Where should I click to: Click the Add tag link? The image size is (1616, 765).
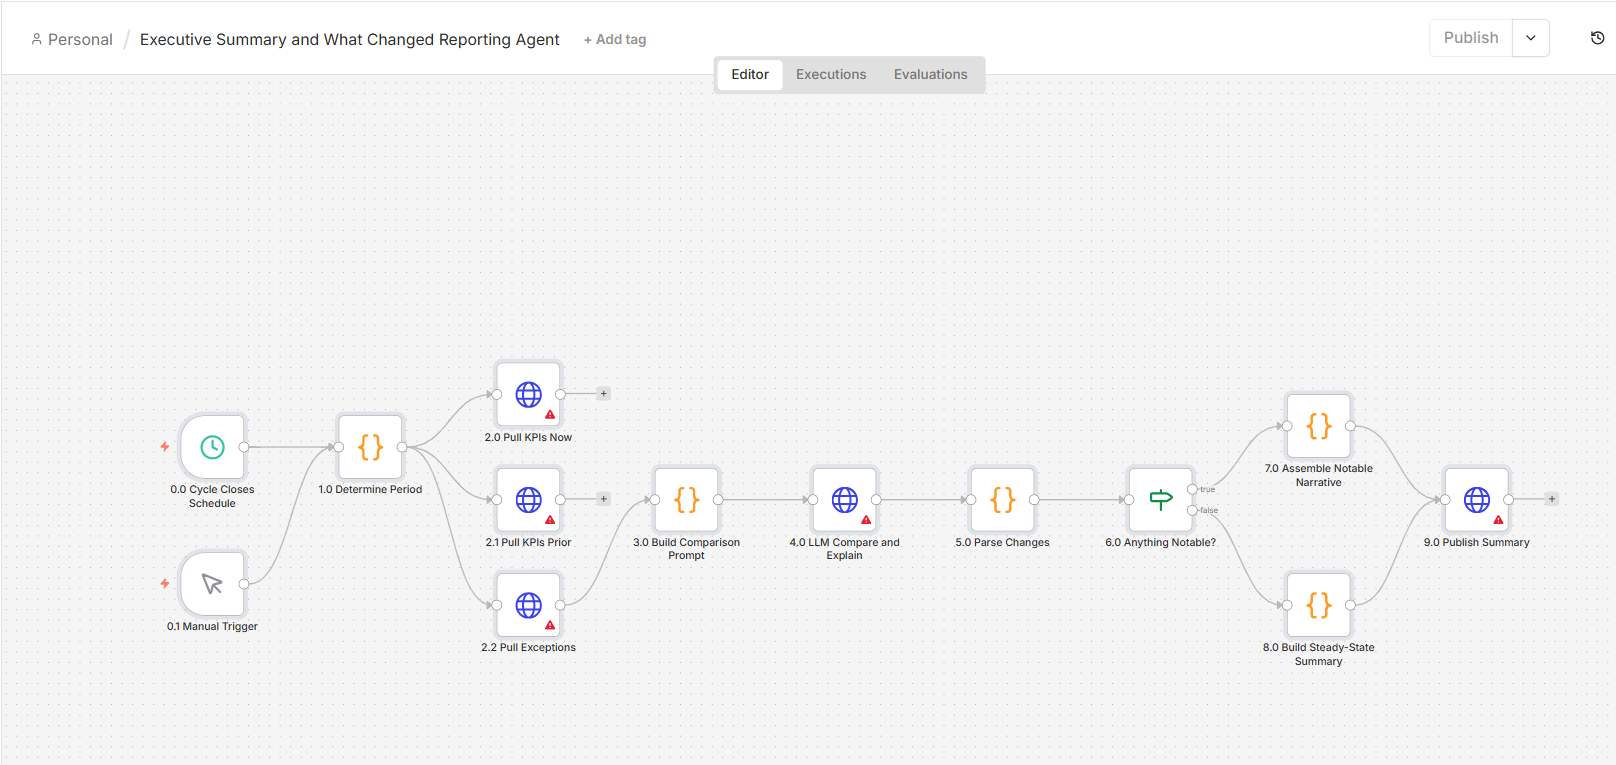coord(615,40)
